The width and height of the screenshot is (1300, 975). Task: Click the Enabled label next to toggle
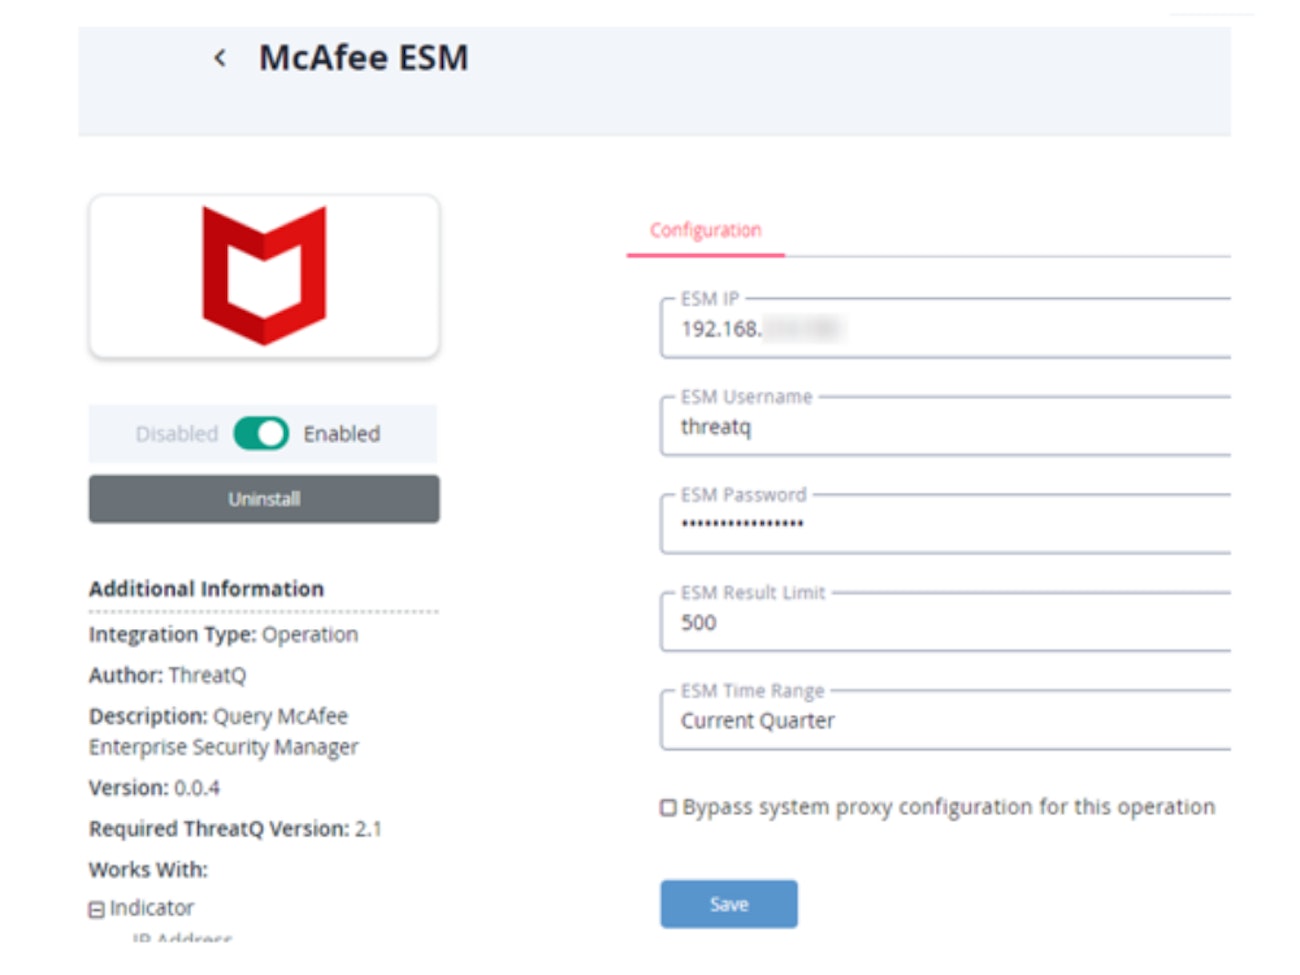[x=342, y=434]
